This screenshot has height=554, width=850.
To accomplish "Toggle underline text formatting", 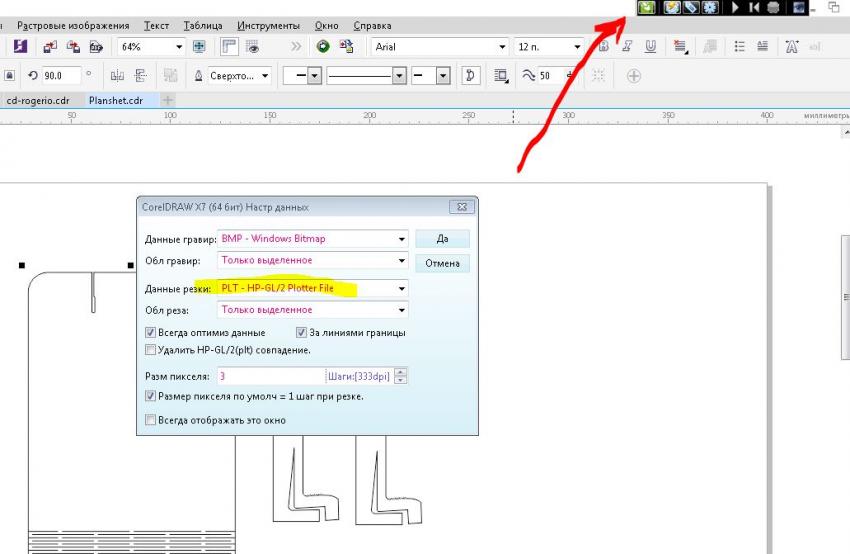I will [650, 47].
